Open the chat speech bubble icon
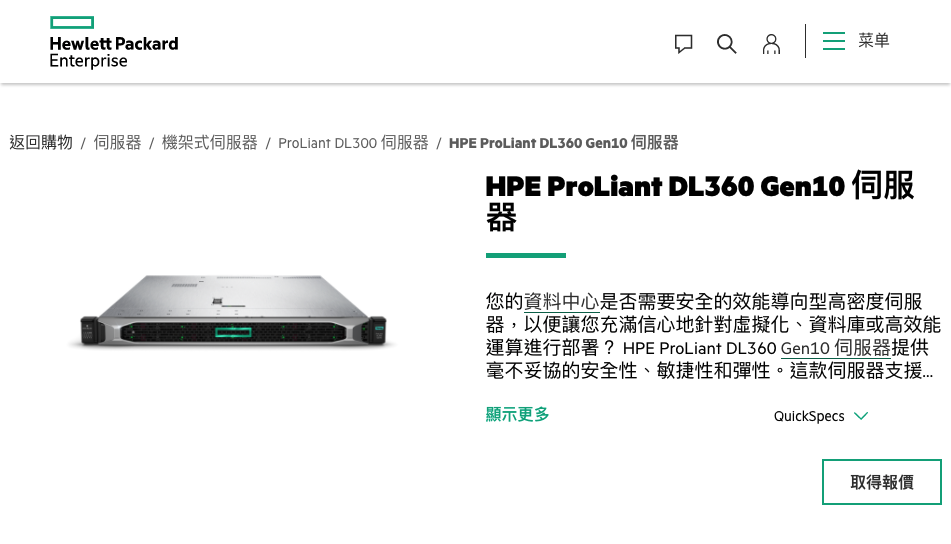This screenshot has width=951, height=544. coord(684,44)
